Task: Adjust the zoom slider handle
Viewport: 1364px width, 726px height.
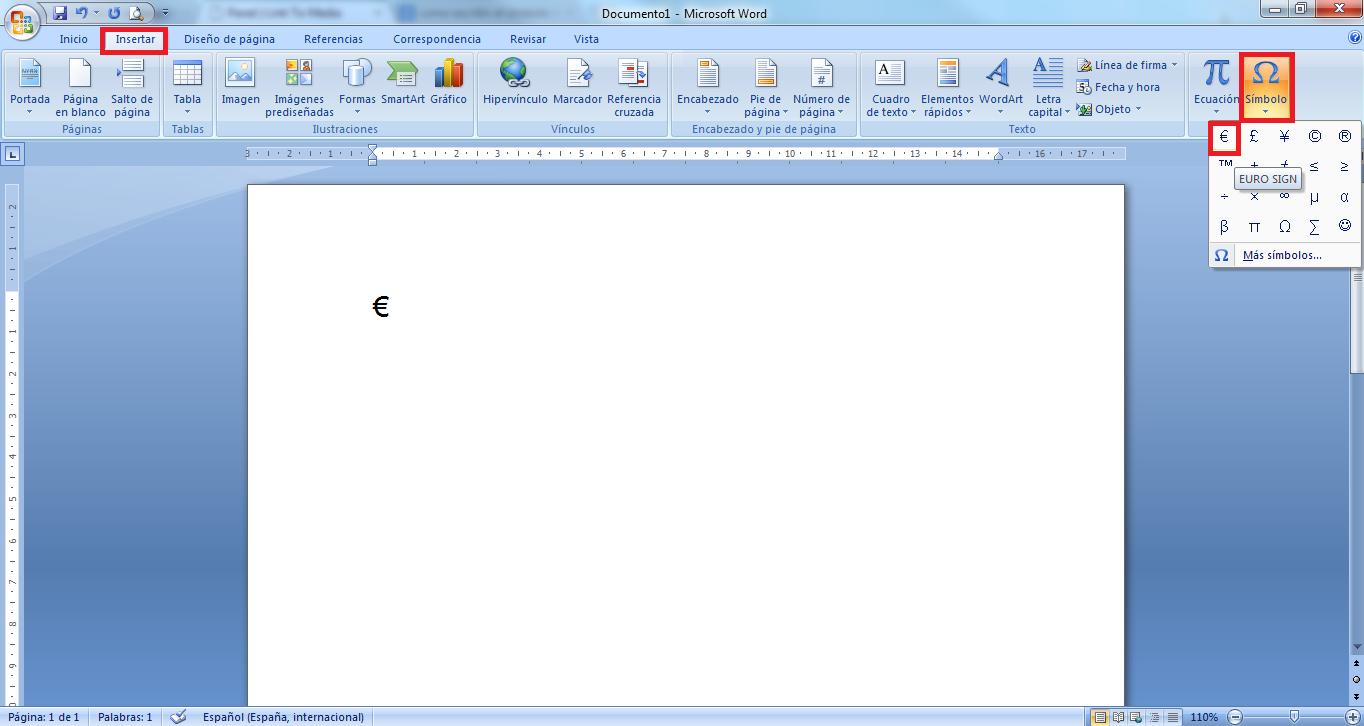Action: tap(1294, 717)
